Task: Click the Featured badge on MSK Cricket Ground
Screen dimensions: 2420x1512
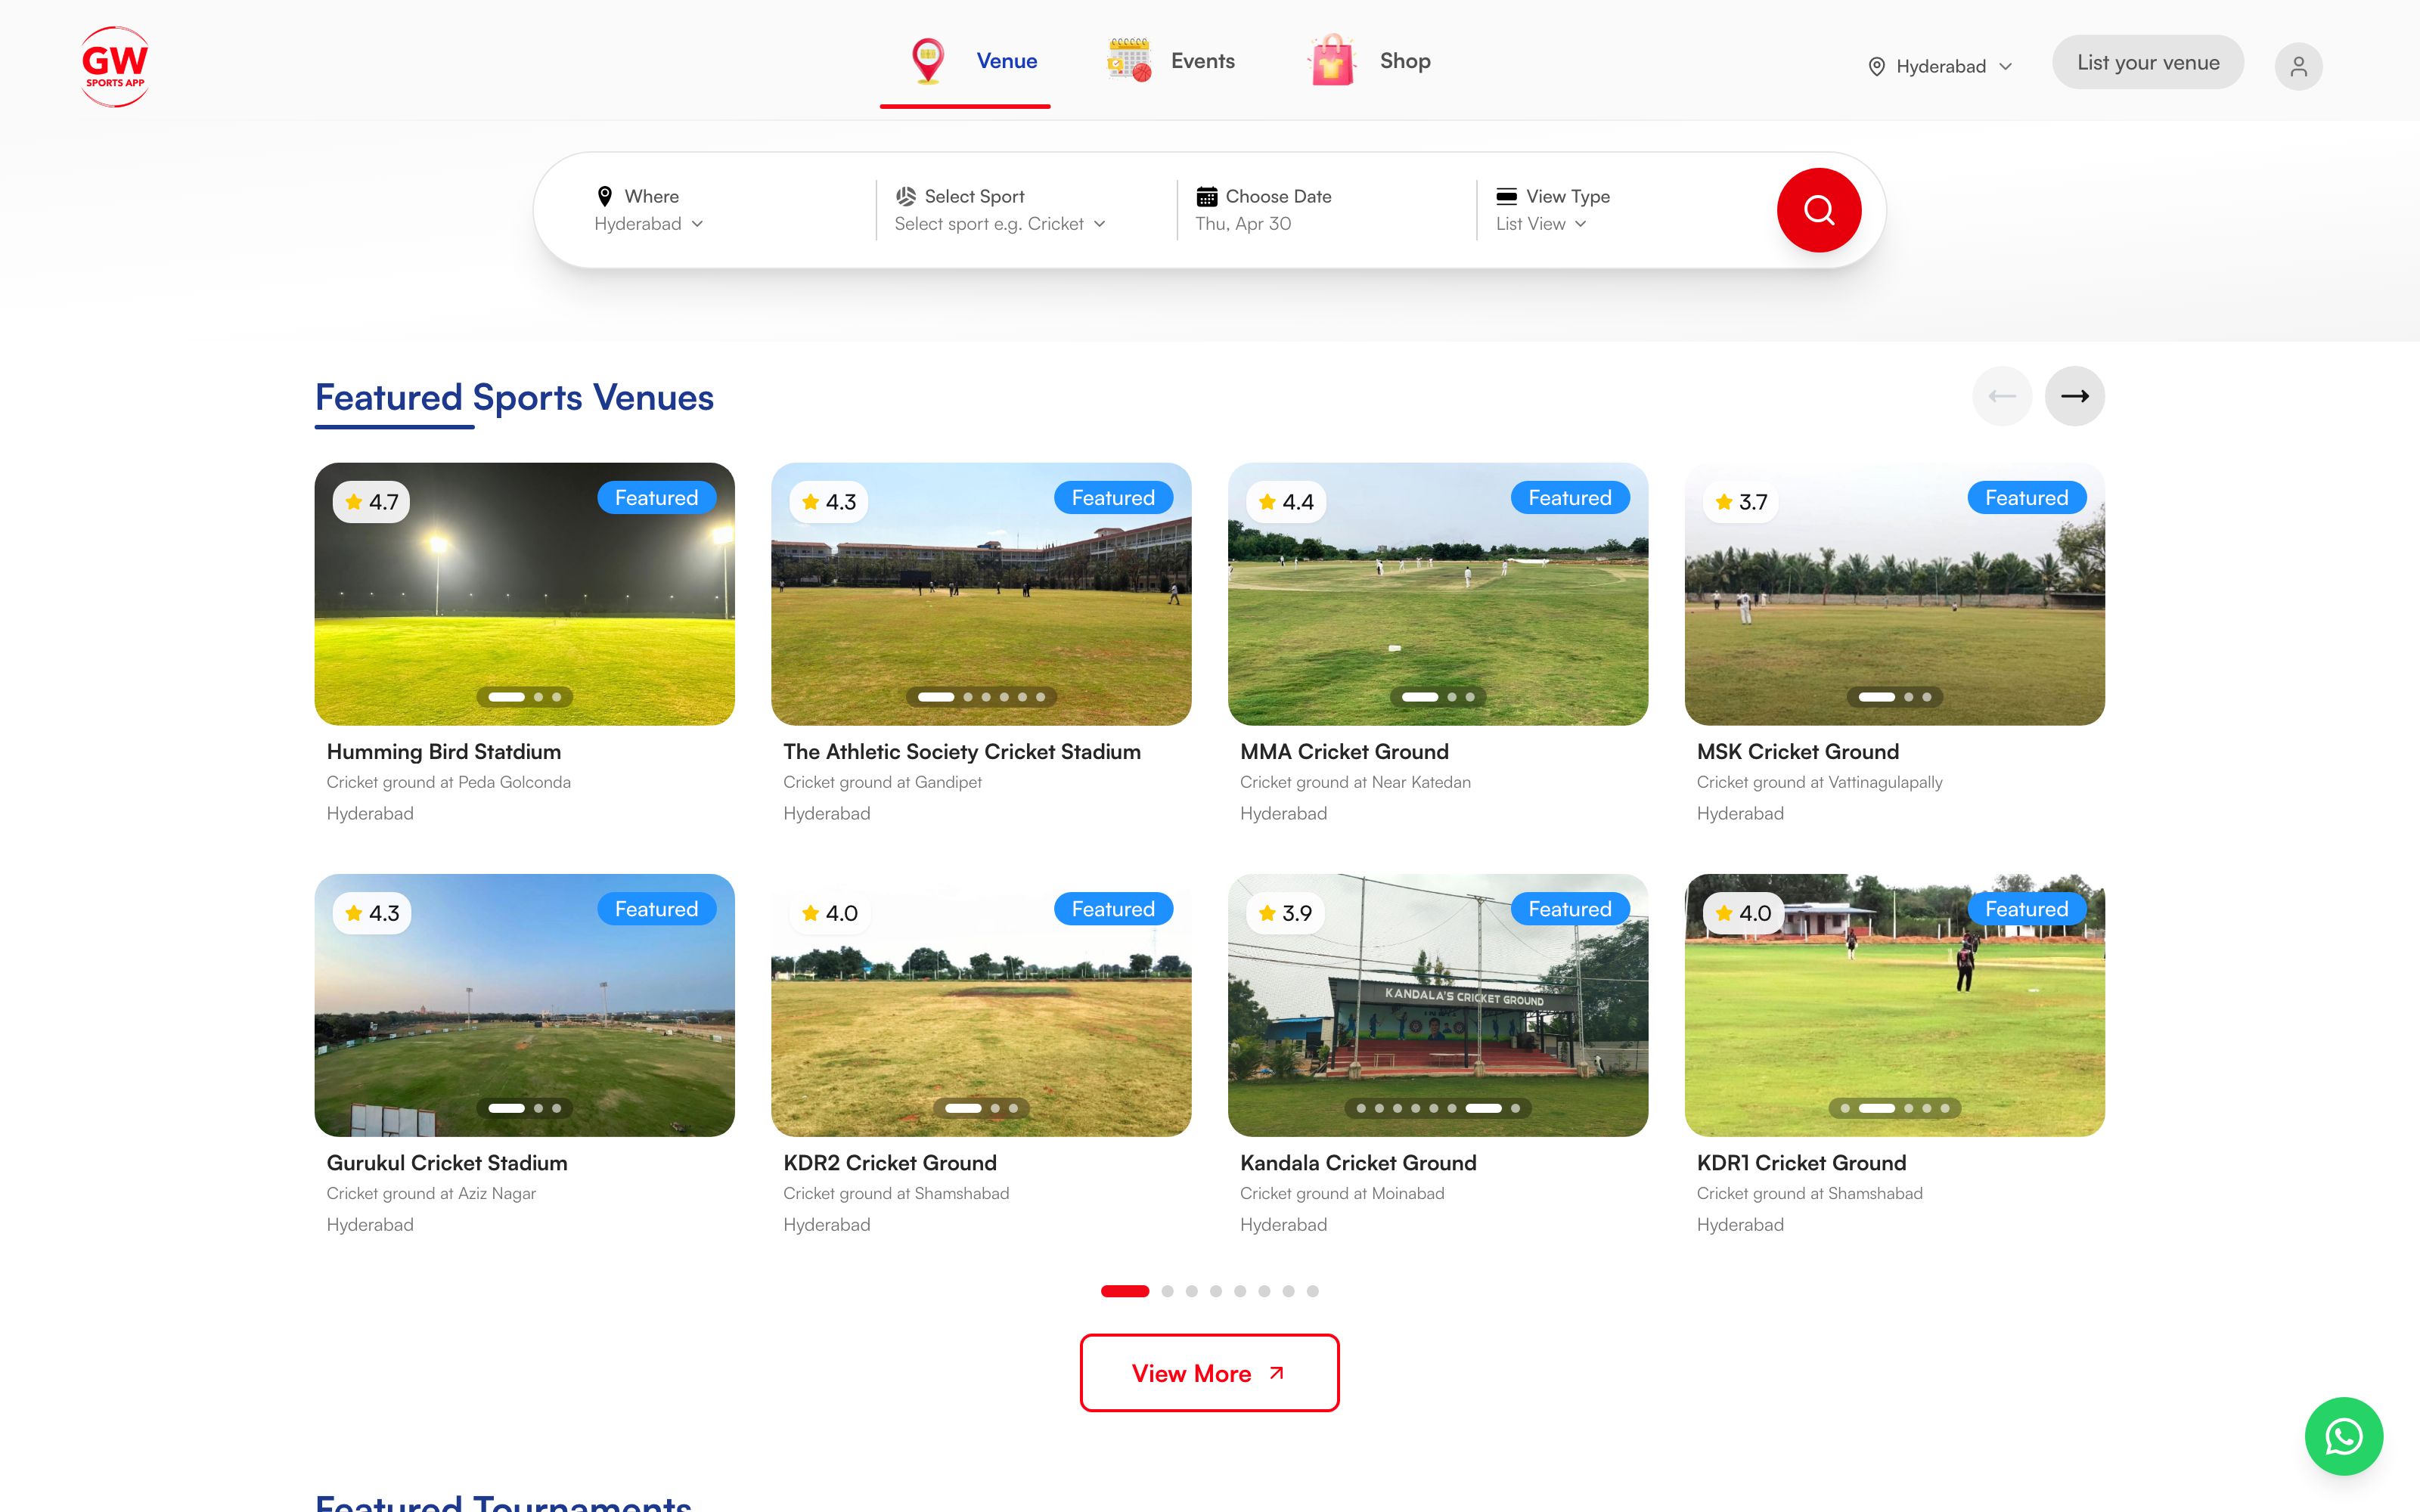Action: pos(2026,498)
